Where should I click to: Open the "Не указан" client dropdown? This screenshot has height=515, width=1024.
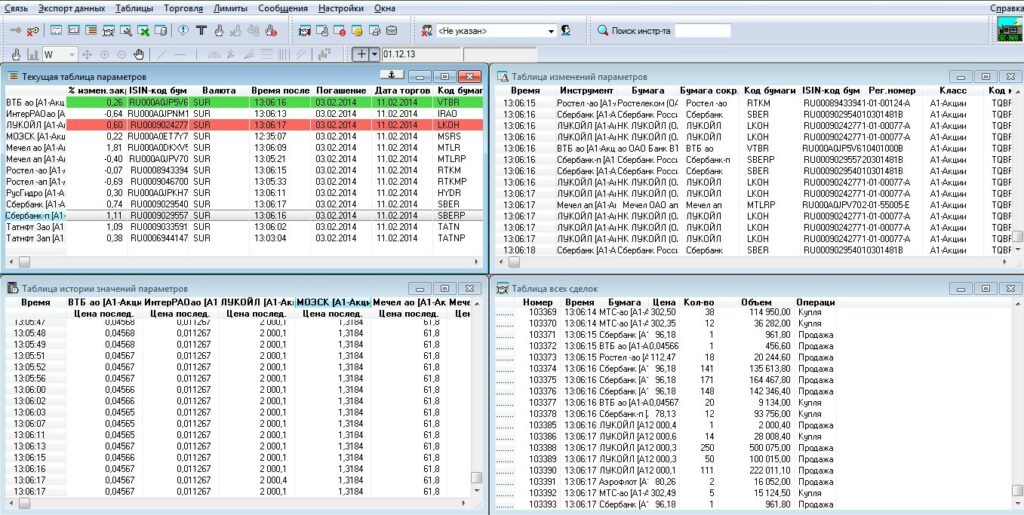tap(549, 31)
